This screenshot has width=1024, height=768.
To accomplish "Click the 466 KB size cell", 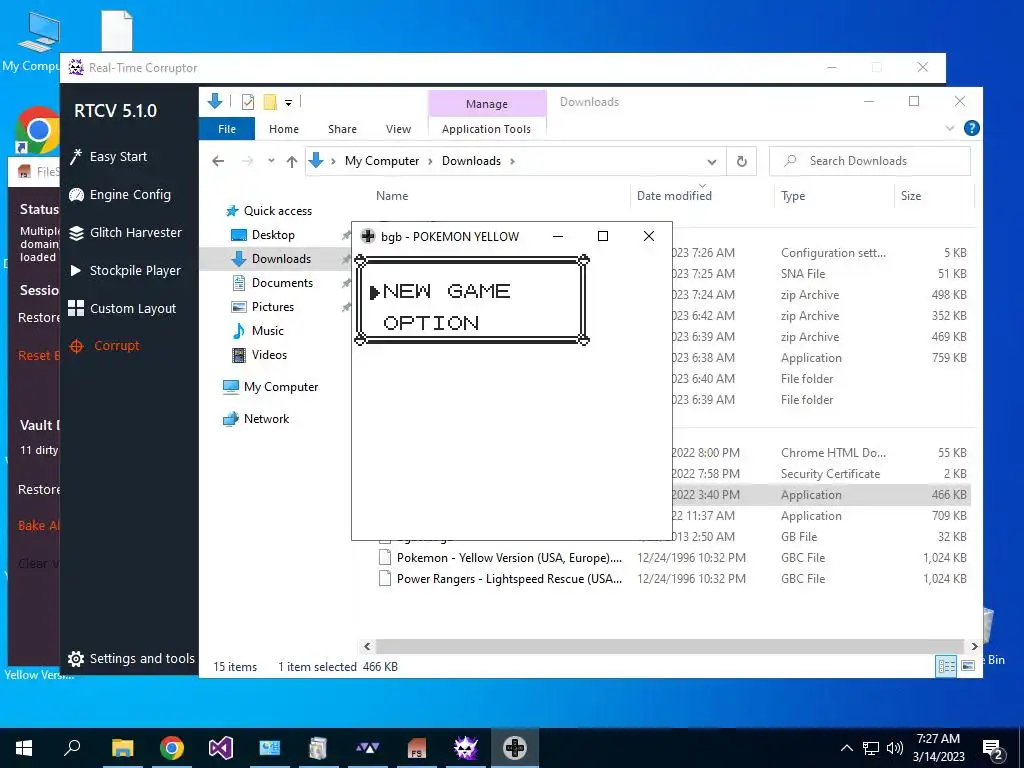I will click(x=949, y=495).
